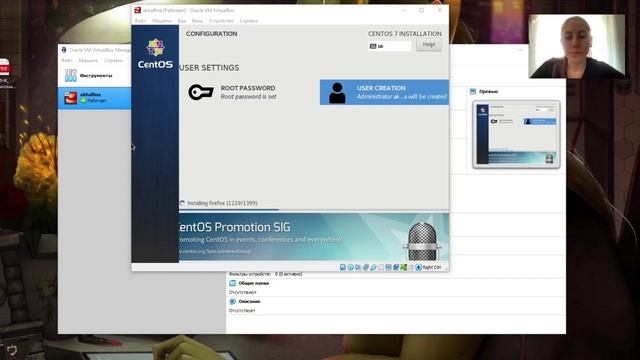Click 'Превью' label in Manager

click(x=488, y=91)
